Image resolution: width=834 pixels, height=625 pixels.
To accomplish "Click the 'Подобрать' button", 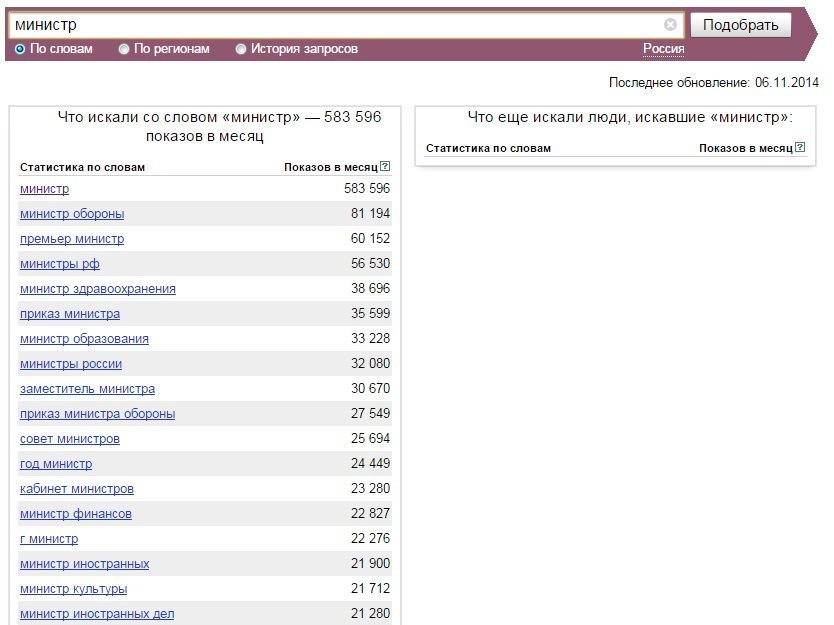I will coord(740,25).
